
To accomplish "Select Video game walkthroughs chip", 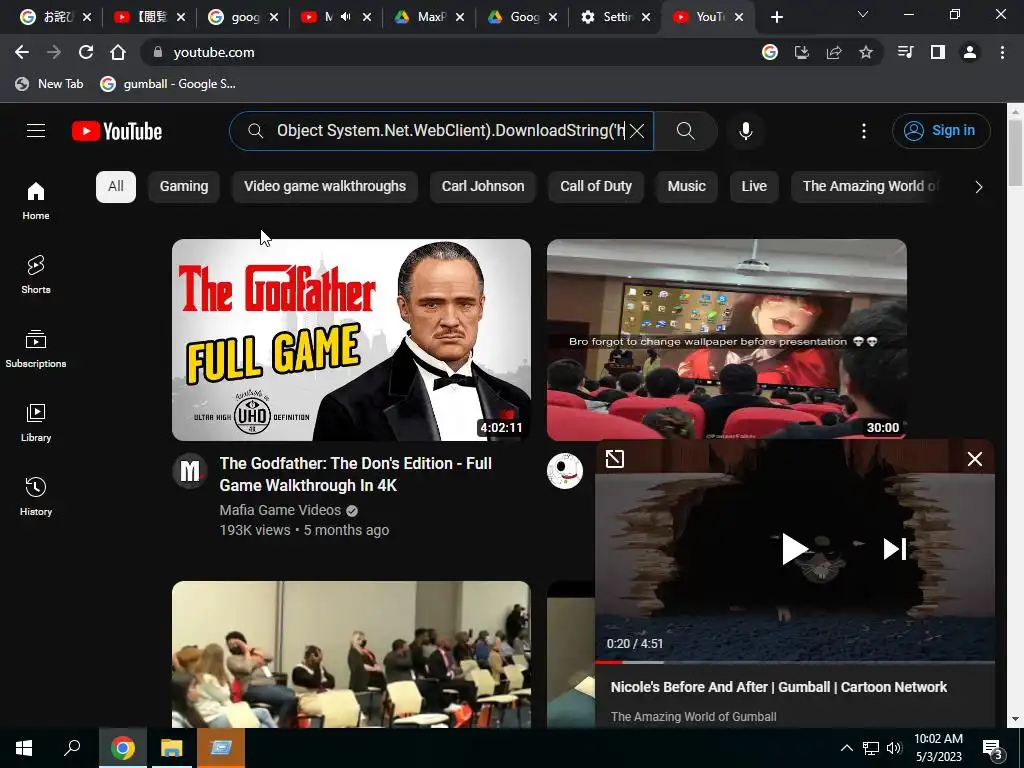I will point(325,186).
